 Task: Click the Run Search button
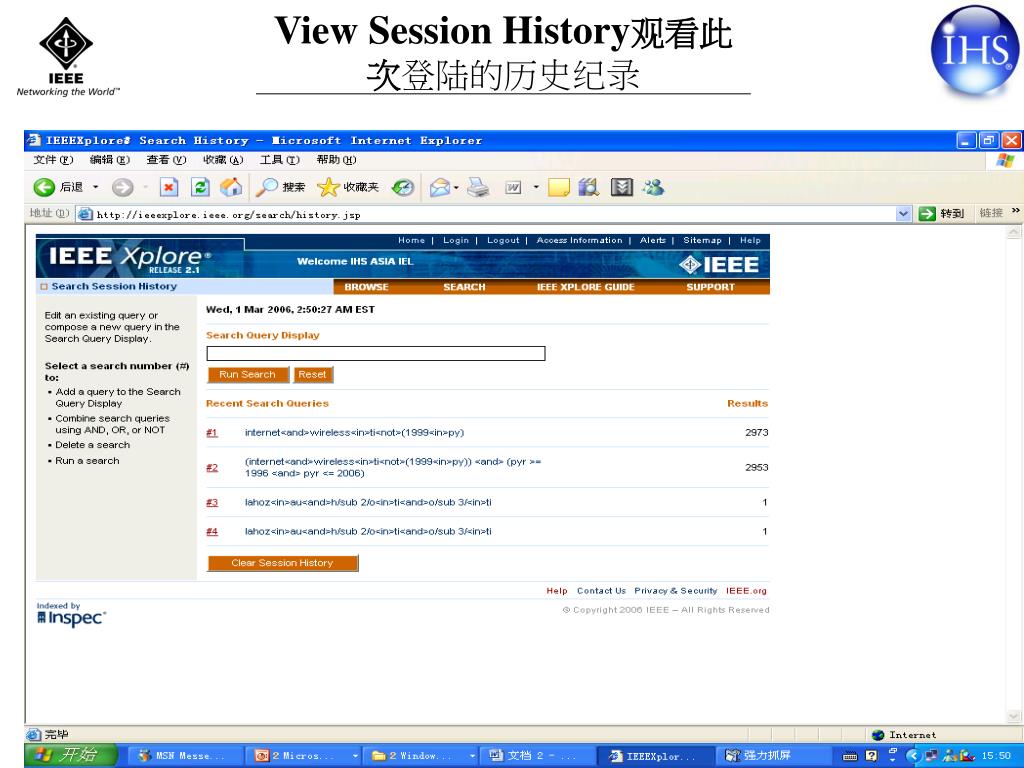[248, 375]
